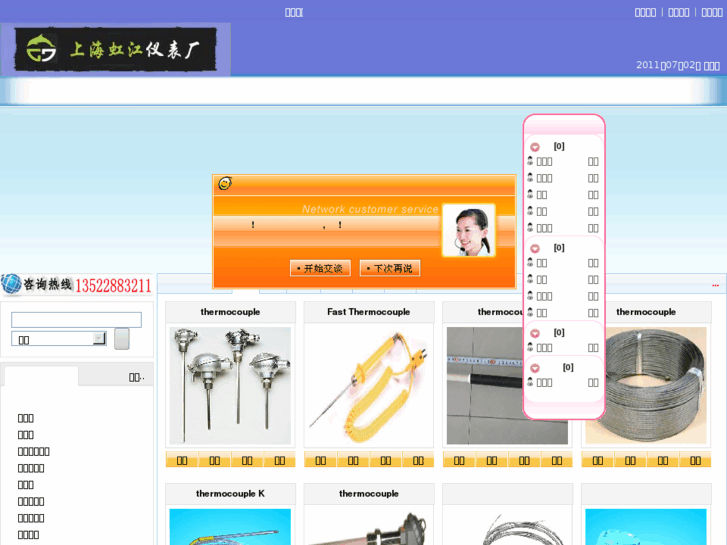Click the globe icon beside the 咨询热线 hotline

(11, 284)
